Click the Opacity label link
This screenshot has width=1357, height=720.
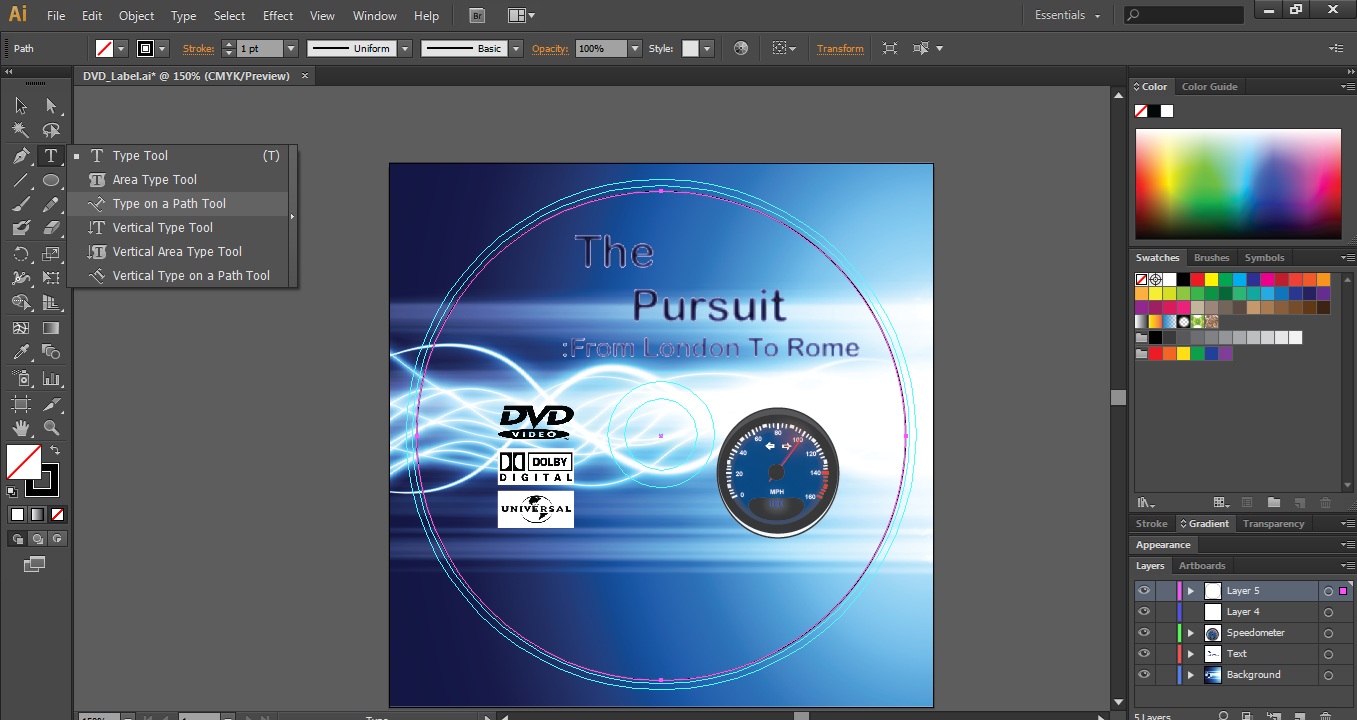(550, 49)
